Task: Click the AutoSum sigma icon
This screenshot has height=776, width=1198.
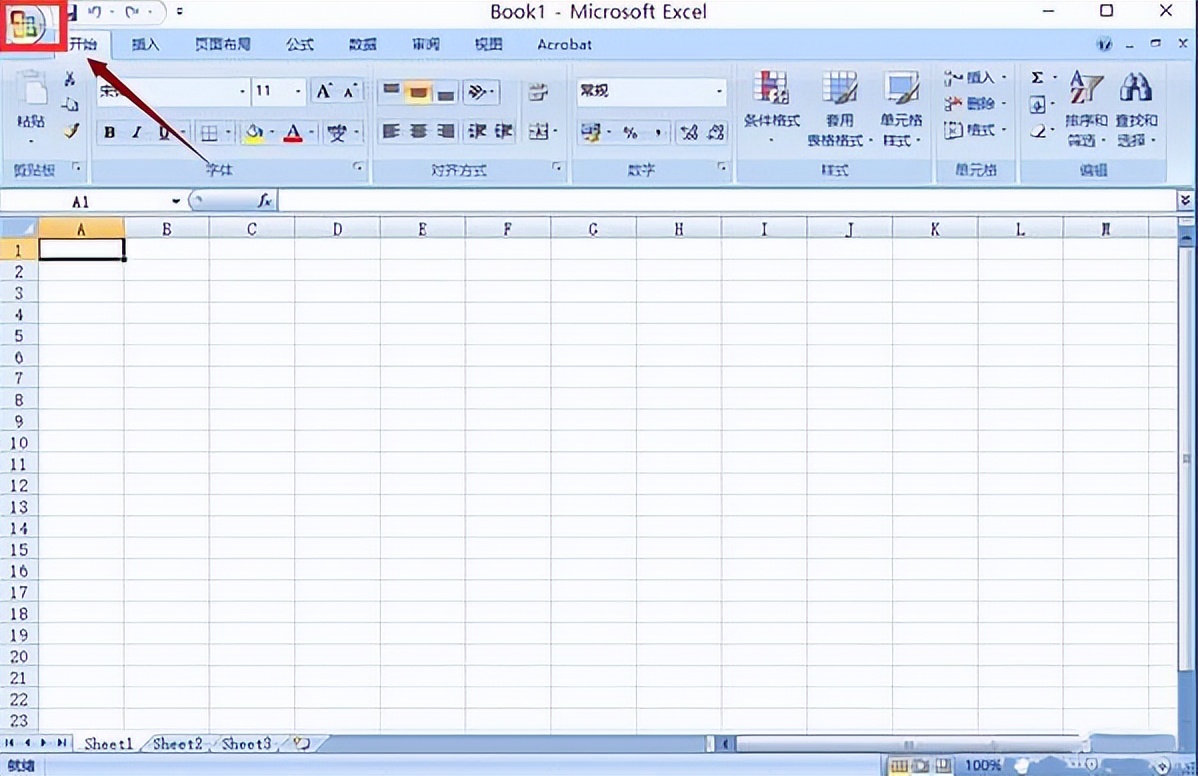Action: [x=1037, y=78]
